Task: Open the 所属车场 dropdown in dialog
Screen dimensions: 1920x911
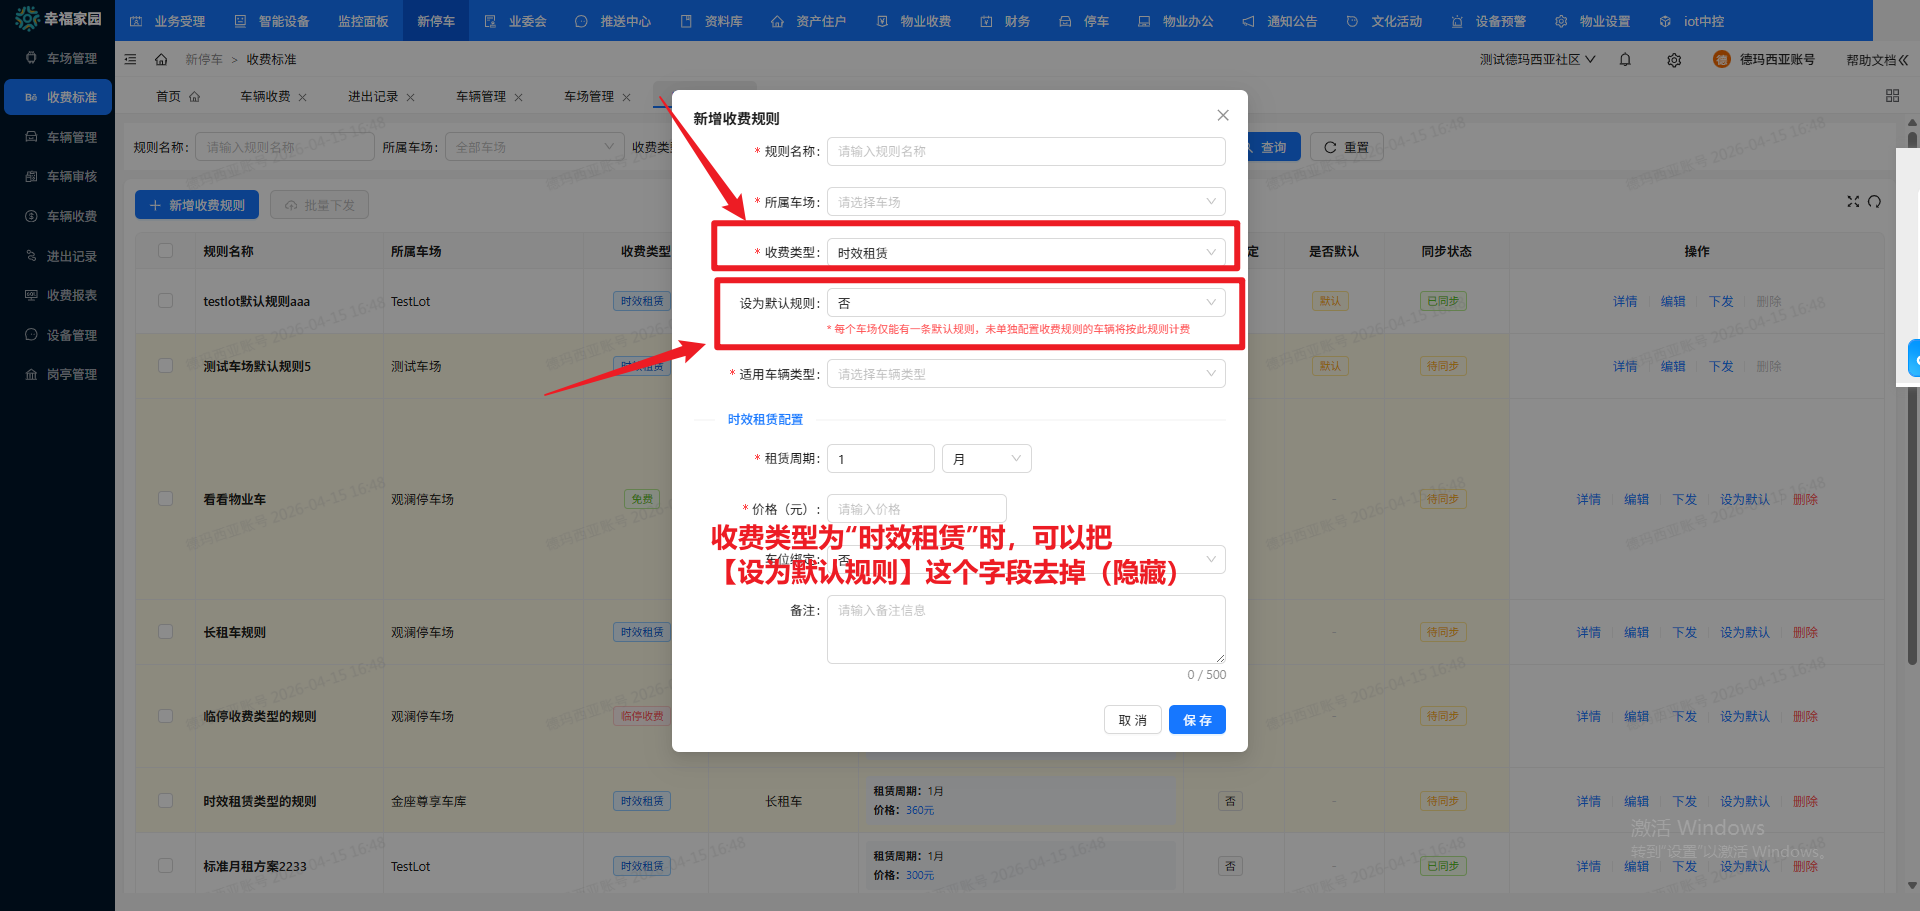Action: pyautogui.click(x=1025, y=202)
